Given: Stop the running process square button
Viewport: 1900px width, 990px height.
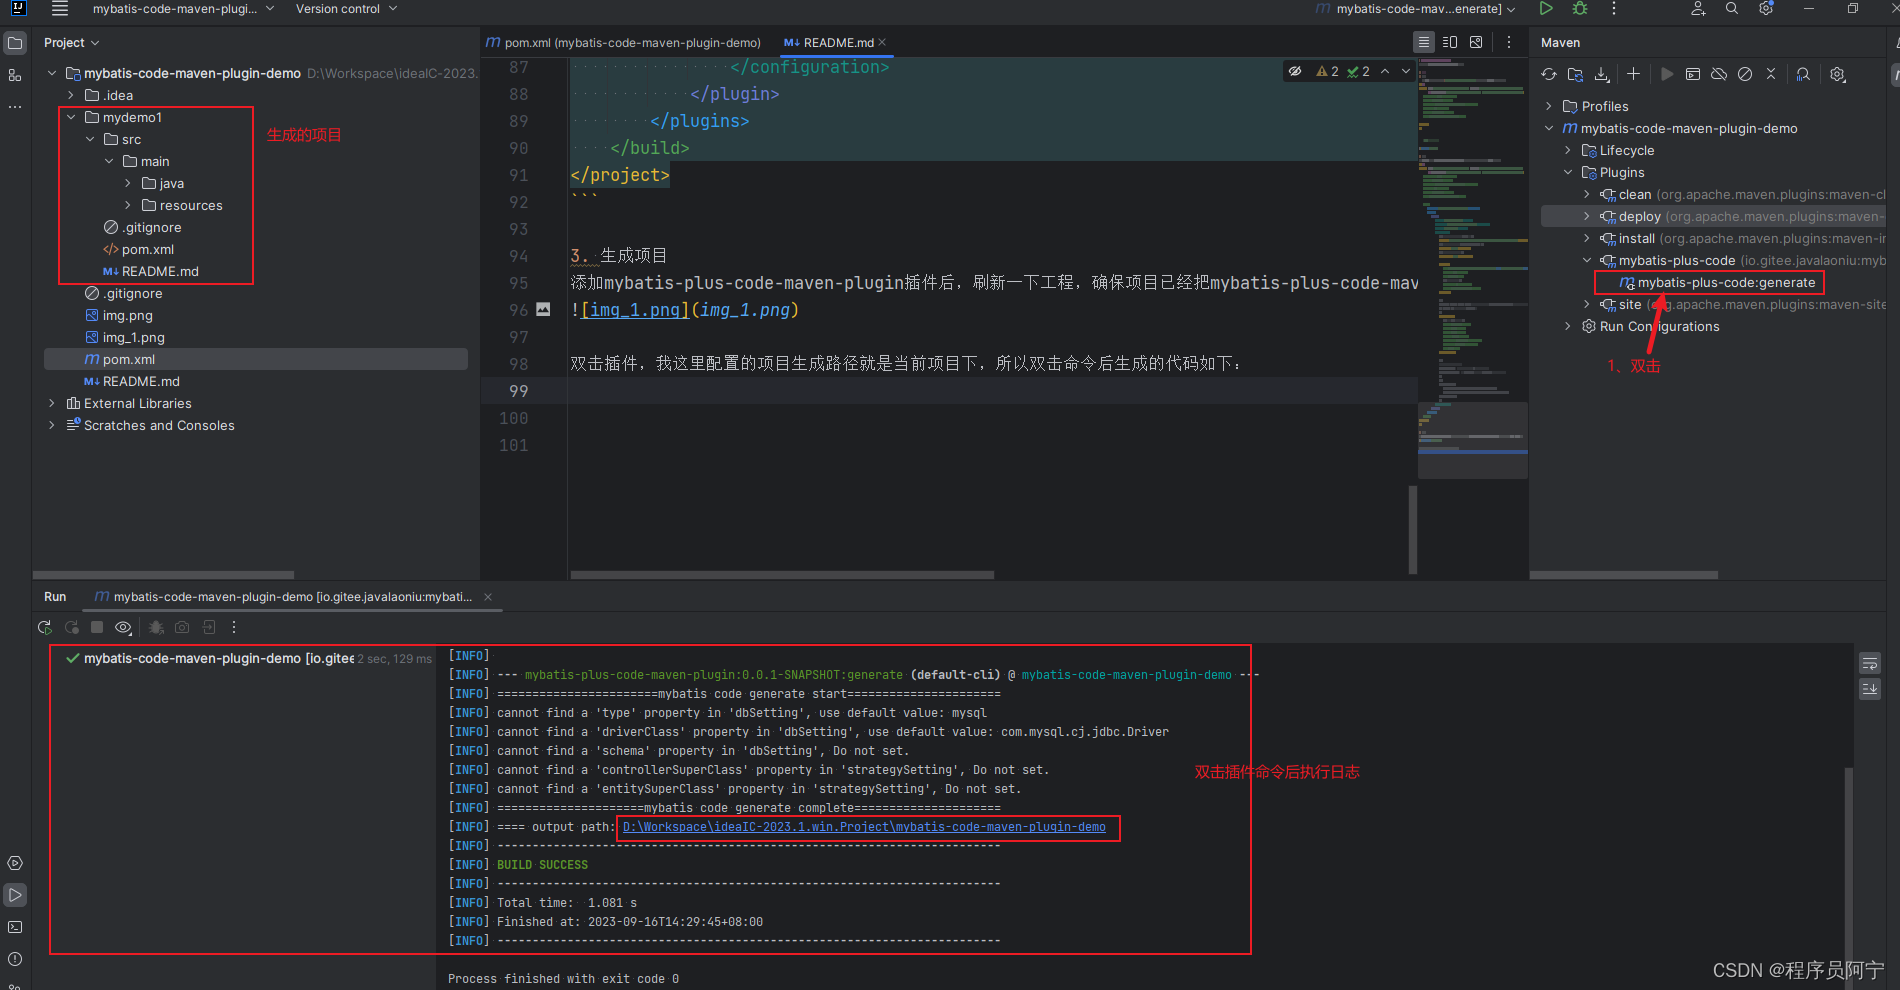Looking at the screenshot, I should [97, 627].
